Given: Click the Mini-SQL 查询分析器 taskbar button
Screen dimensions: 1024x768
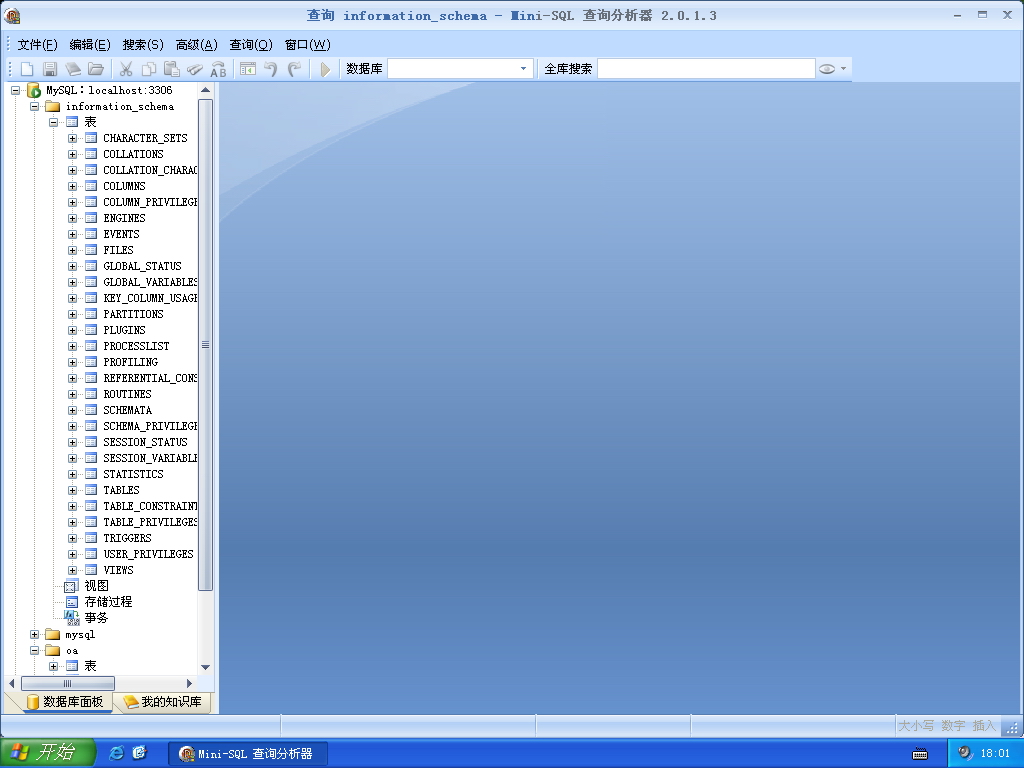Looking at the screenshot, I should click(248, 754).
